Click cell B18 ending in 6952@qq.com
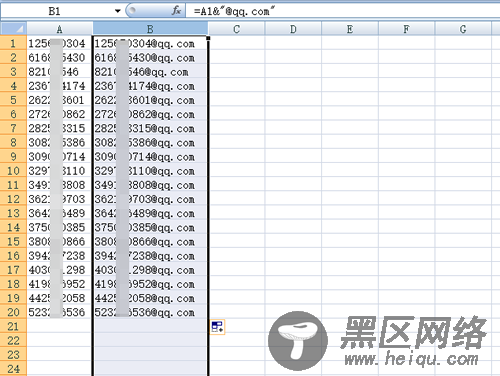Screen dimensions: 500x376 coord(150,284)
